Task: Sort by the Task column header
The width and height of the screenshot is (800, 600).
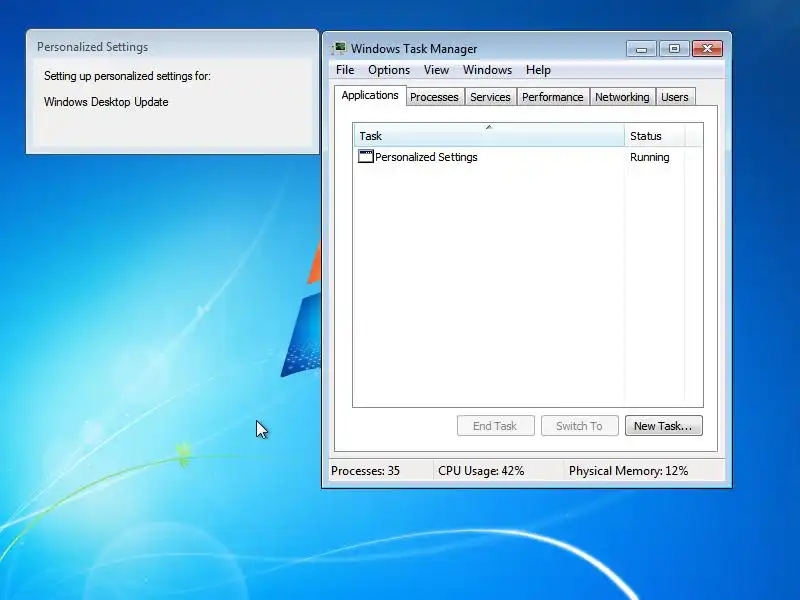Action: click(x=489, y=136)
